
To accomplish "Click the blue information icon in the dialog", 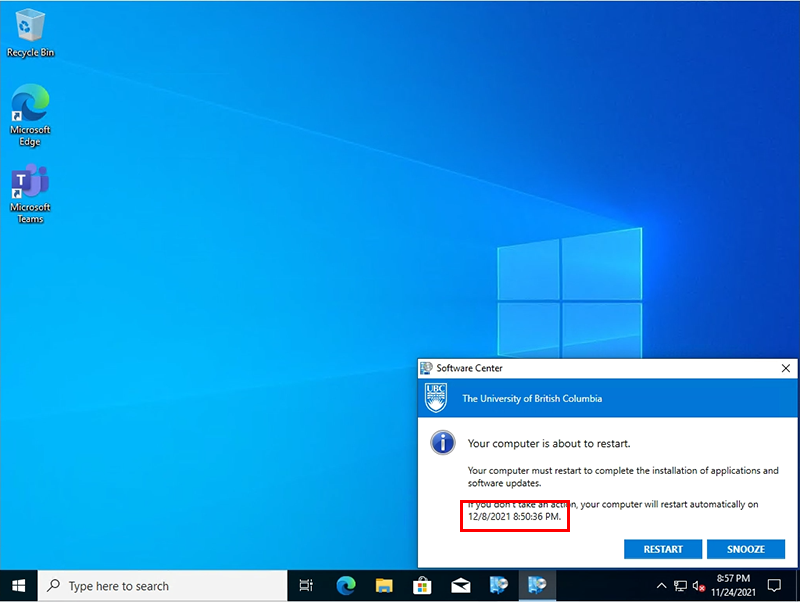I will (x=442, y=442).
